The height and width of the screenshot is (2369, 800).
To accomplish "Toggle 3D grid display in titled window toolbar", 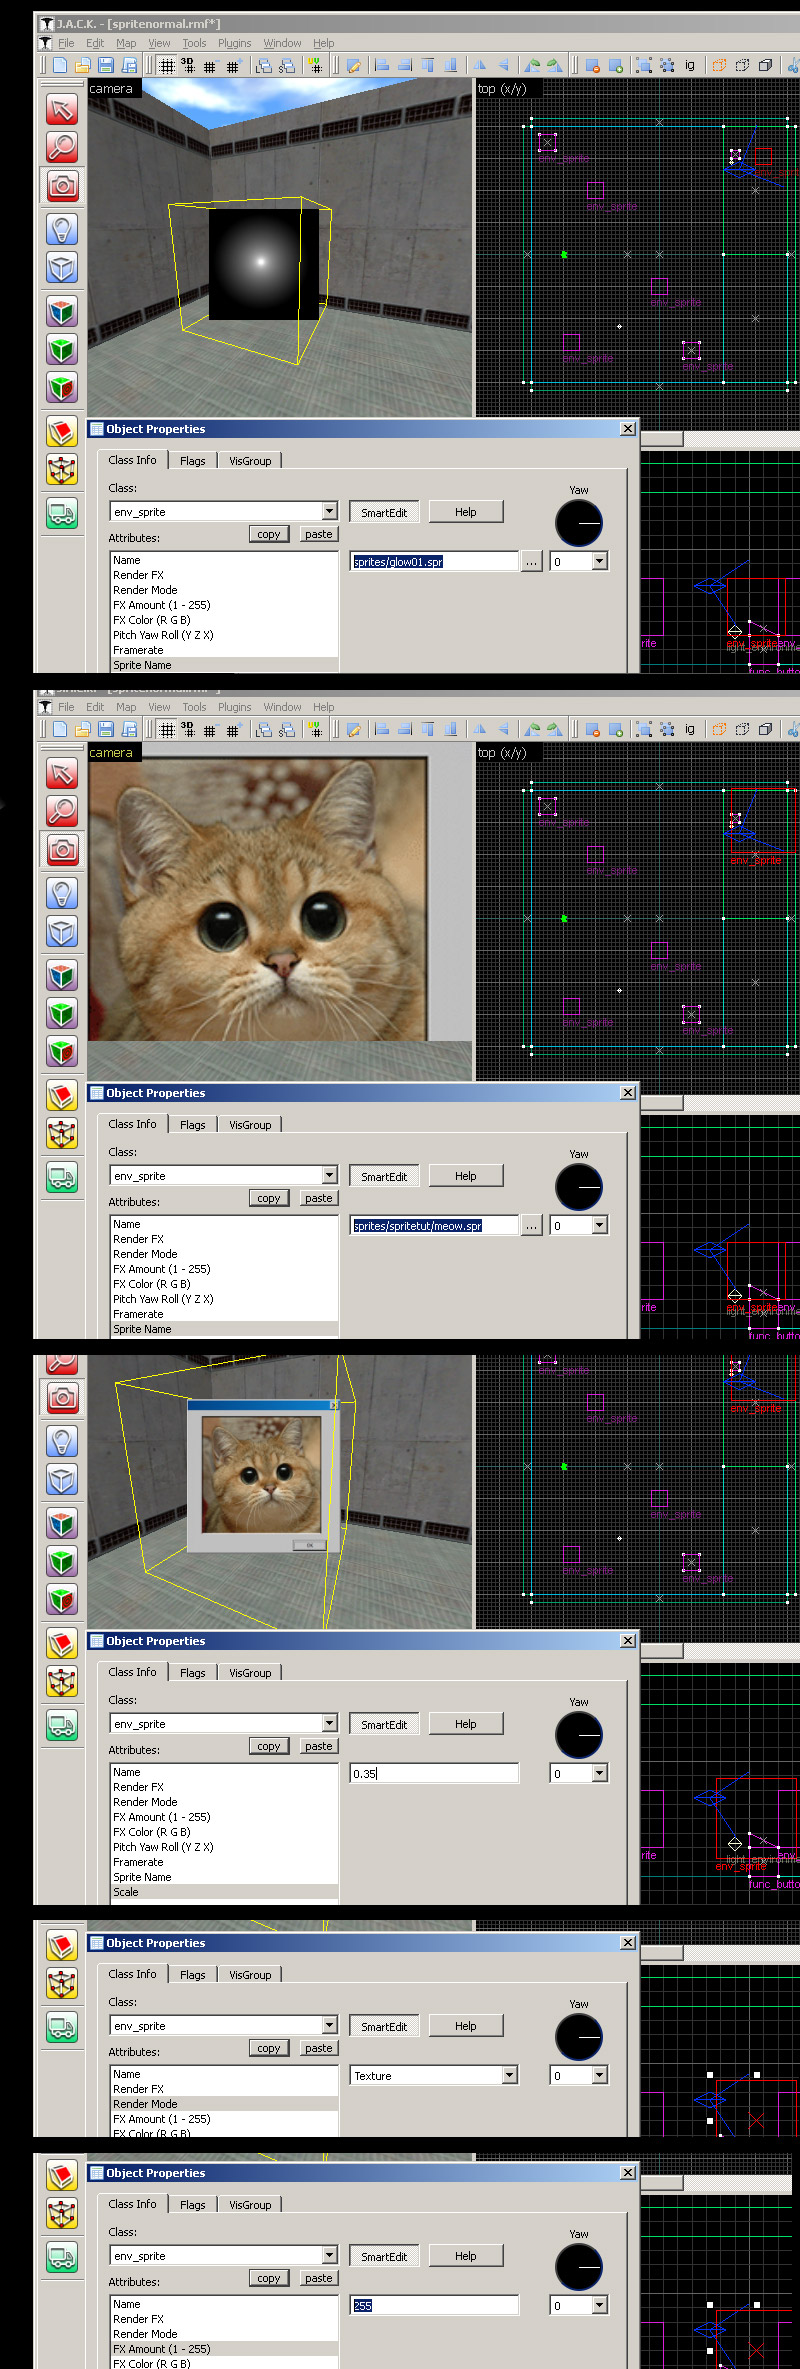I will tap(188, 66).
